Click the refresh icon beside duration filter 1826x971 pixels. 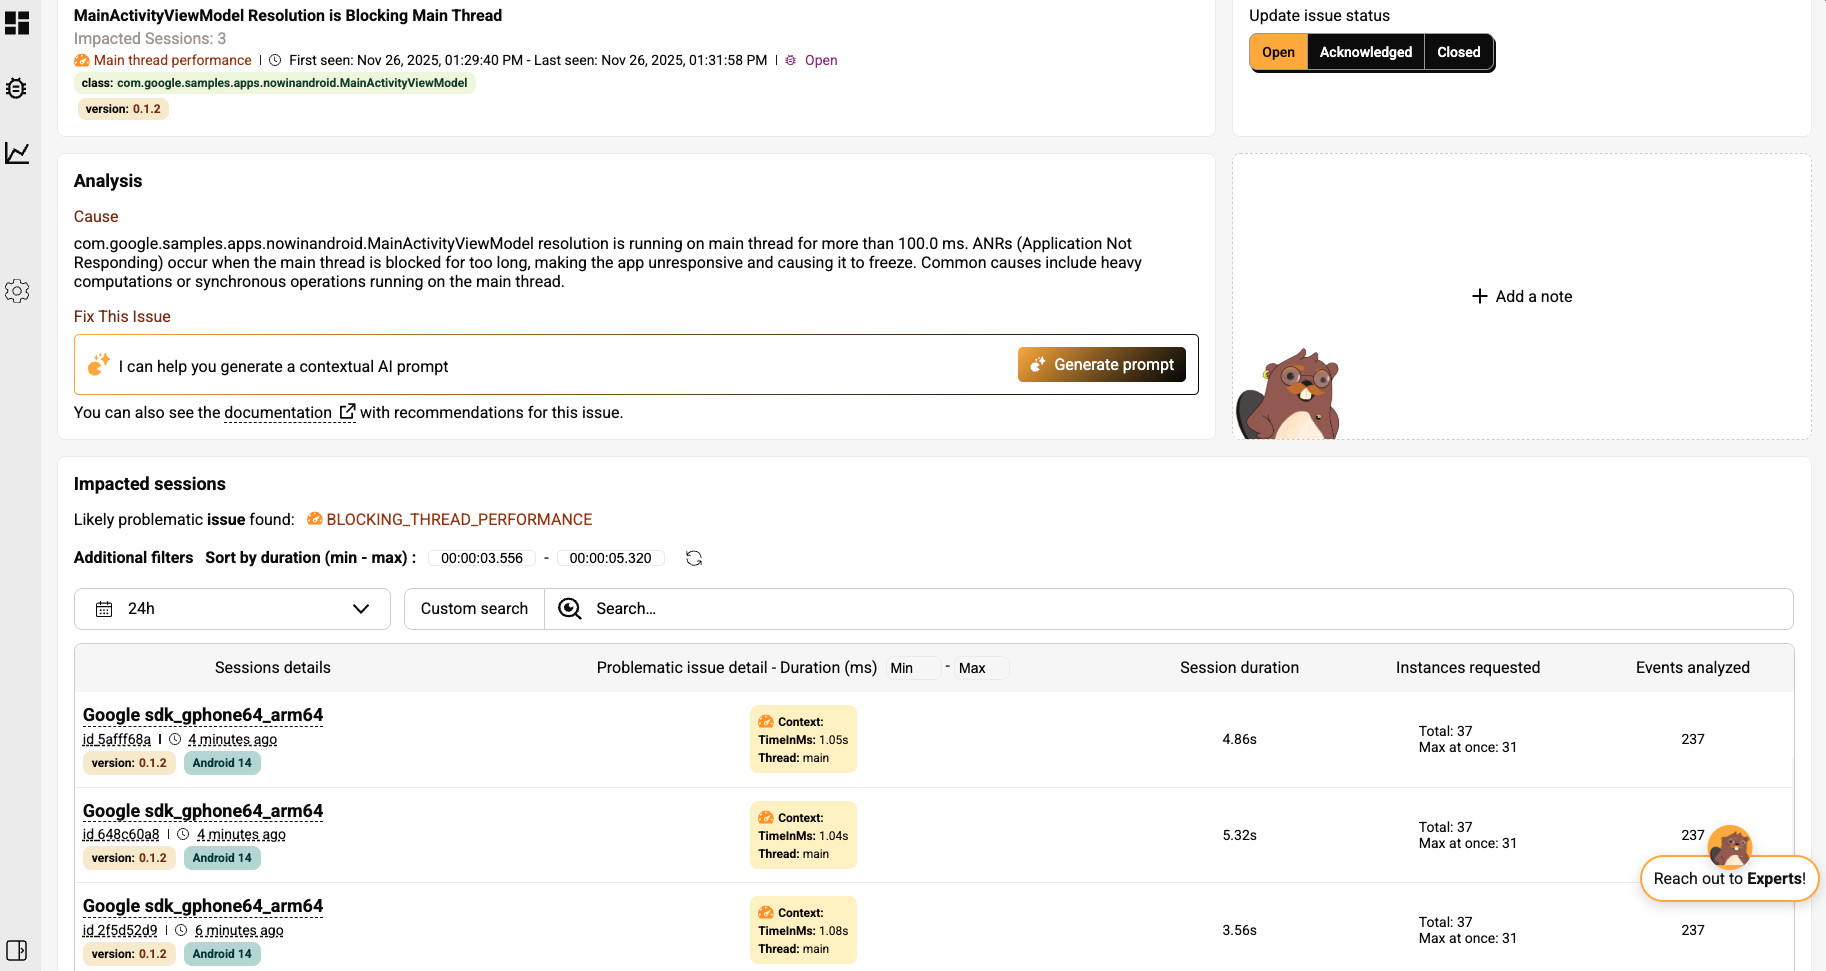click(x=694, y=558)
